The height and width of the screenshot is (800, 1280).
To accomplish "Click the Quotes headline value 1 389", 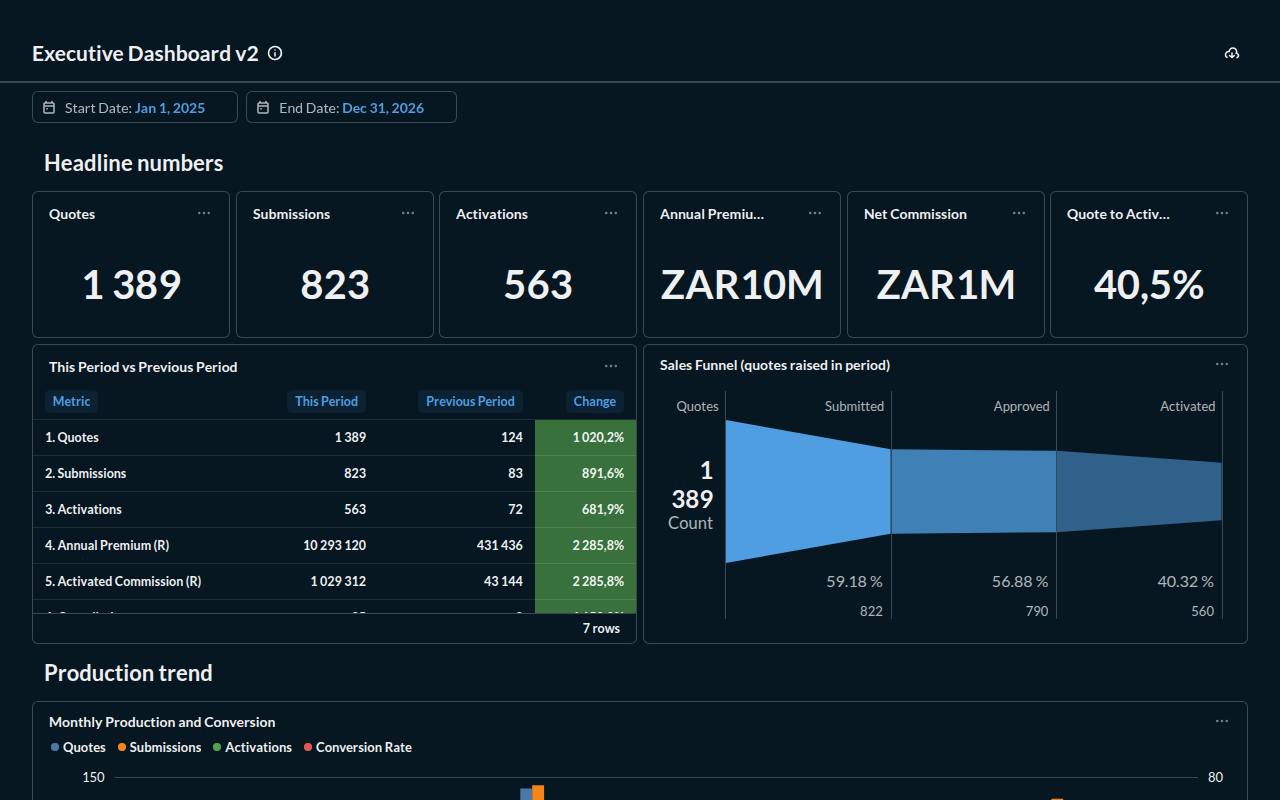I will coord(131,285).
